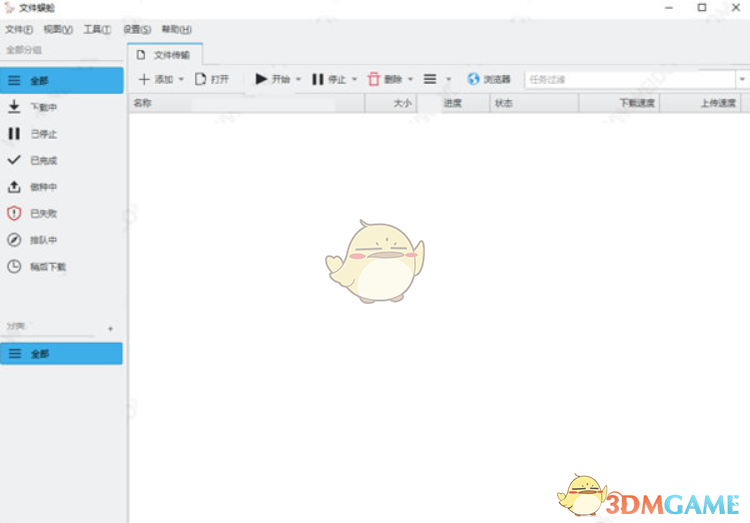Sort by the 名称 column header
The height and width of the screenshot is (523, 750).
(x=246, y=103)
